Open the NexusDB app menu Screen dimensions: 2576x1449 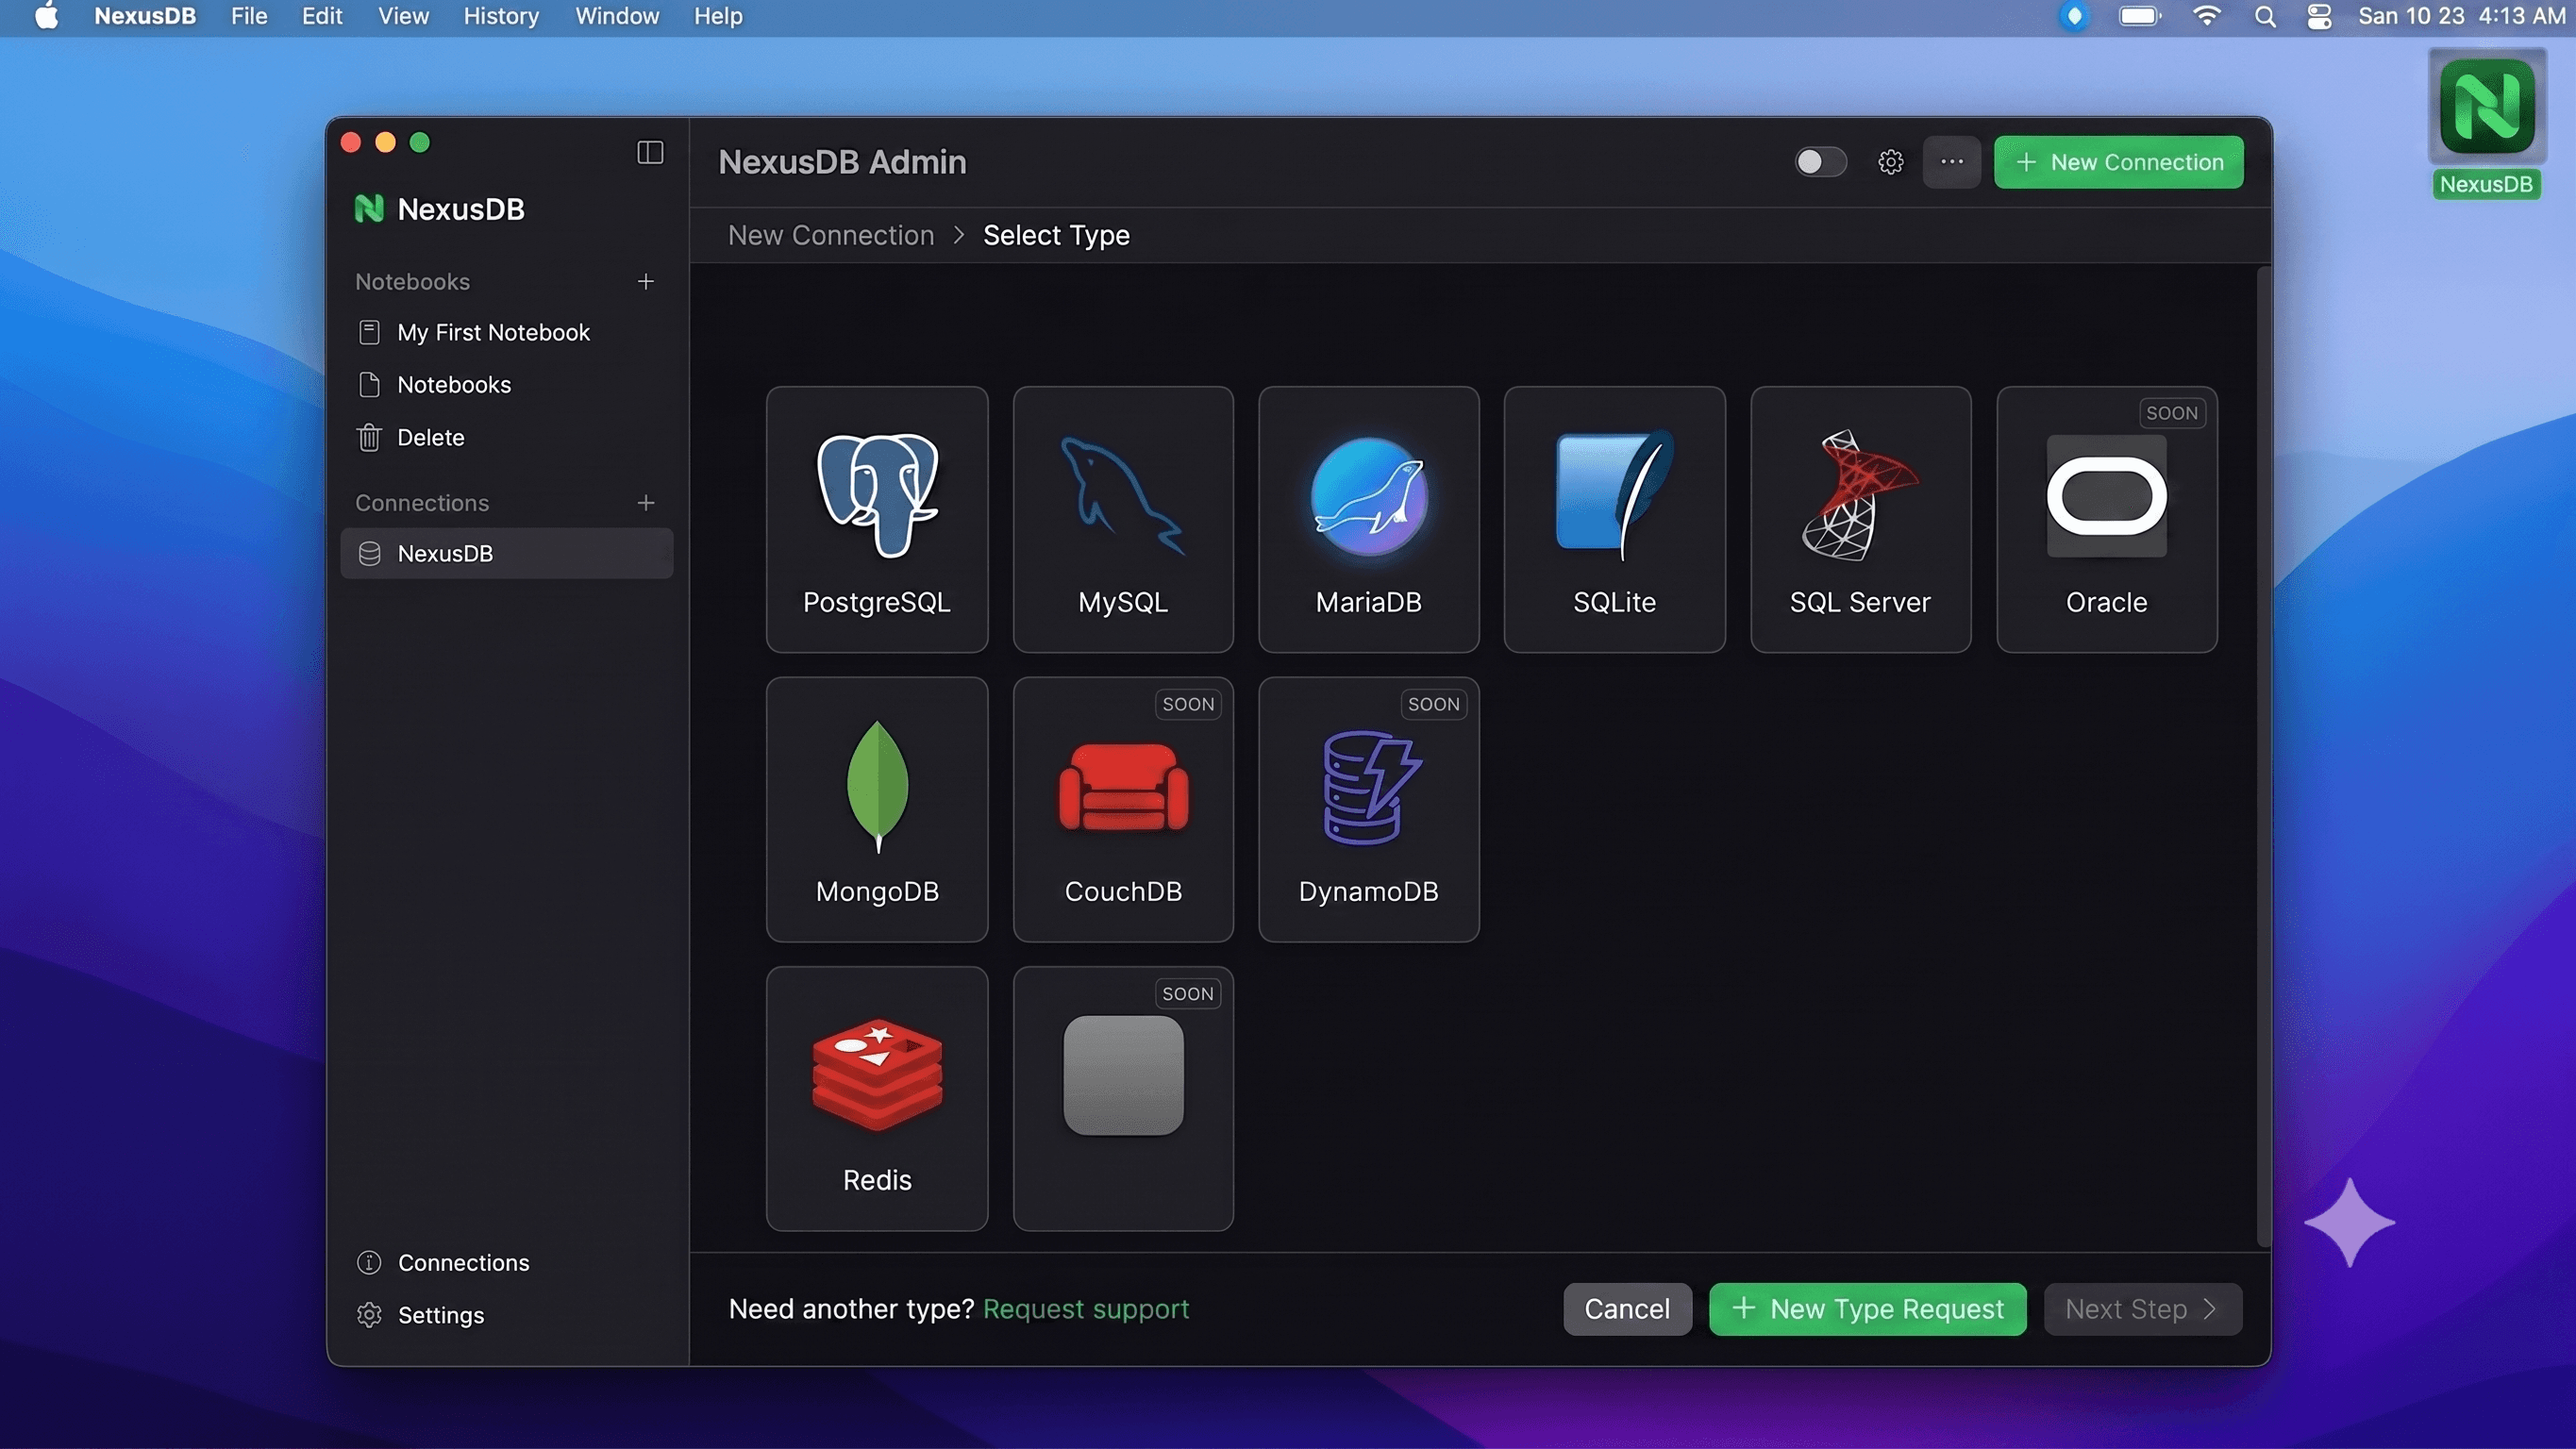point(145,17)
